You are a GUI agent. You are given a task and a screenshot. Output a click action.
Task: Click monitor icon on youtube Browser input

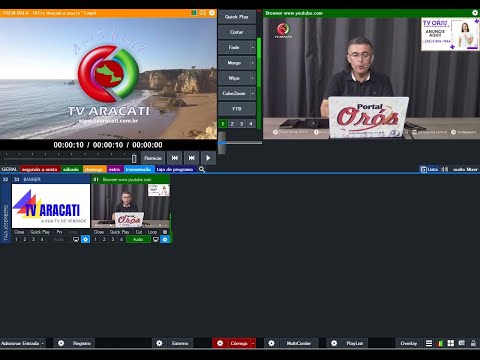pyautogui.click(x=156, y=239)
